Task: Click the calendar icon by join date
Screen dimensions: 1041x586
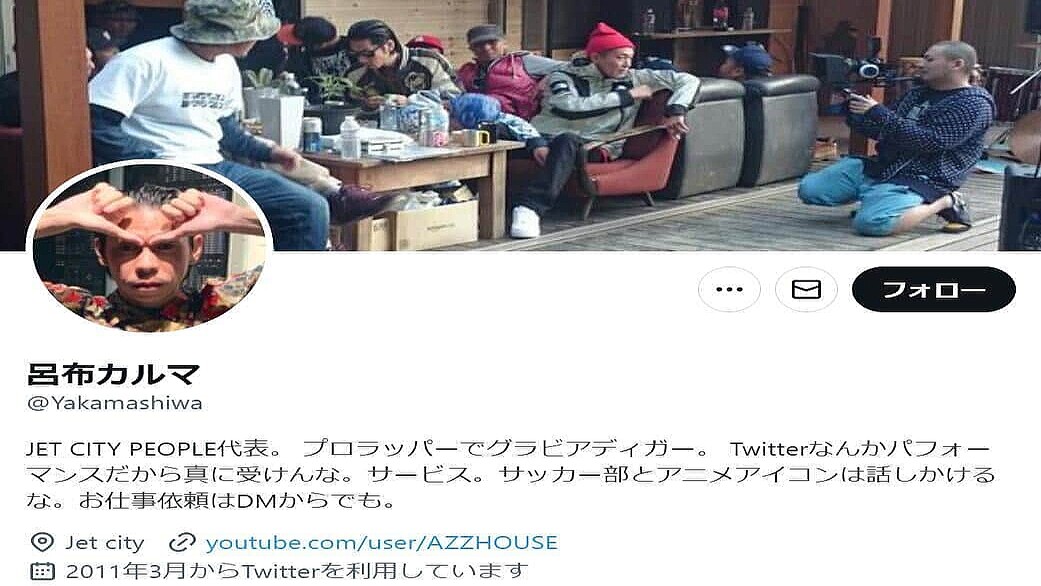Action: [x=42, y=571]
